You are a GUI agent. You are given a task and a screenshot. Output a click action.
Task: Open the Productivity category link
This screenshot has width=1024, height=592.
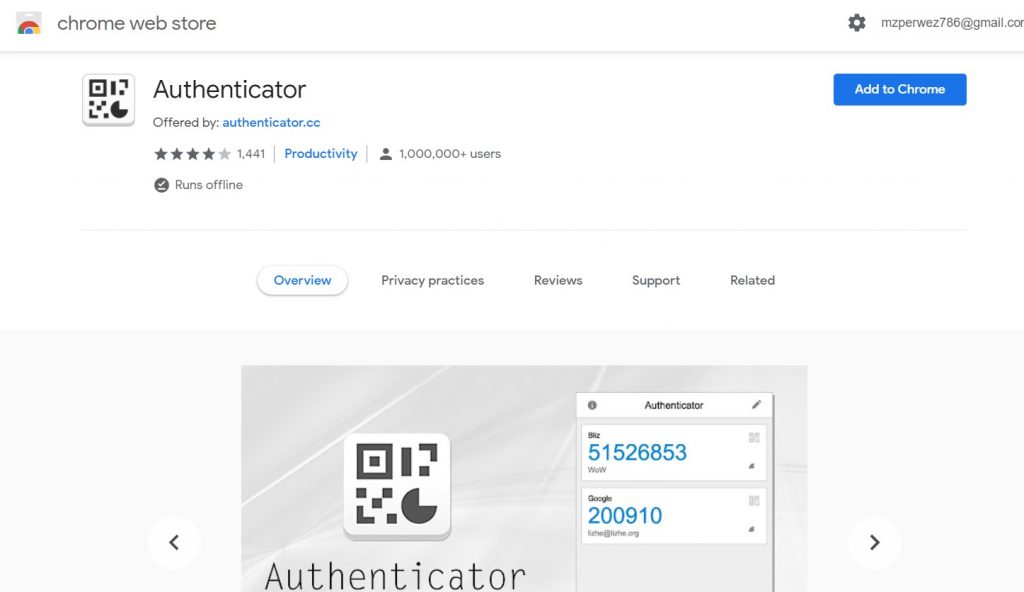tap(321, 154)
